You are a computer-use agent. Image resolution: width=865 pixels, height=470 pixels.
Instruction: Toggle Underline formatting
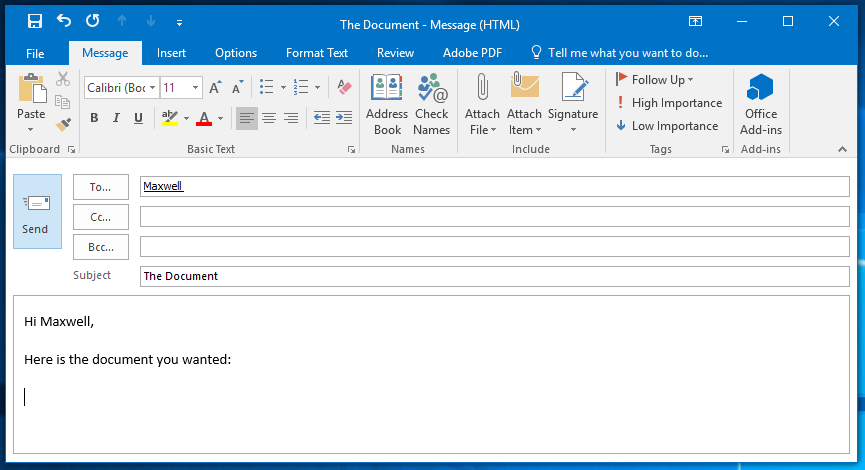coord(138,118)
